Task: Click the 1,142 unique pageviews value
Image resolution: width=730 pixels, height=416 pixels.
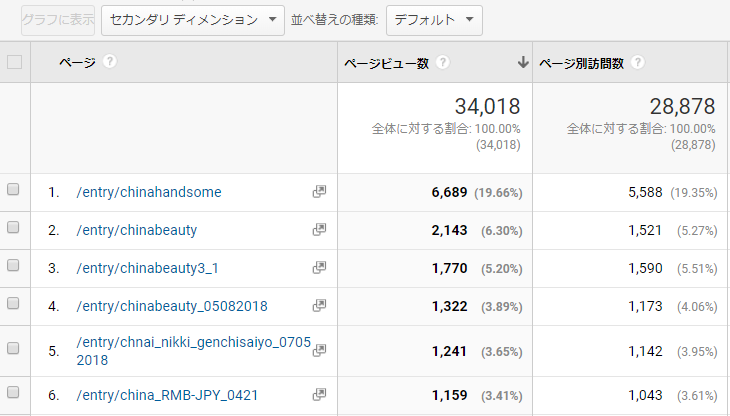Action: tap(645, 351)
